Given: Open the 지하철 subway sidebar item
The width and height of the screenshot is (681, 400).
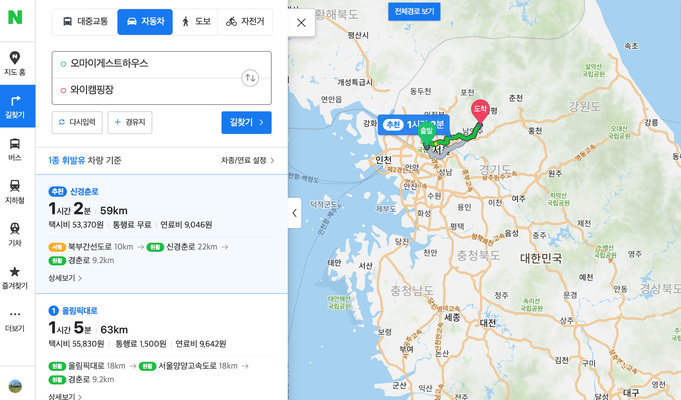Looking at the screenshot, I should (x=15, y=192).
